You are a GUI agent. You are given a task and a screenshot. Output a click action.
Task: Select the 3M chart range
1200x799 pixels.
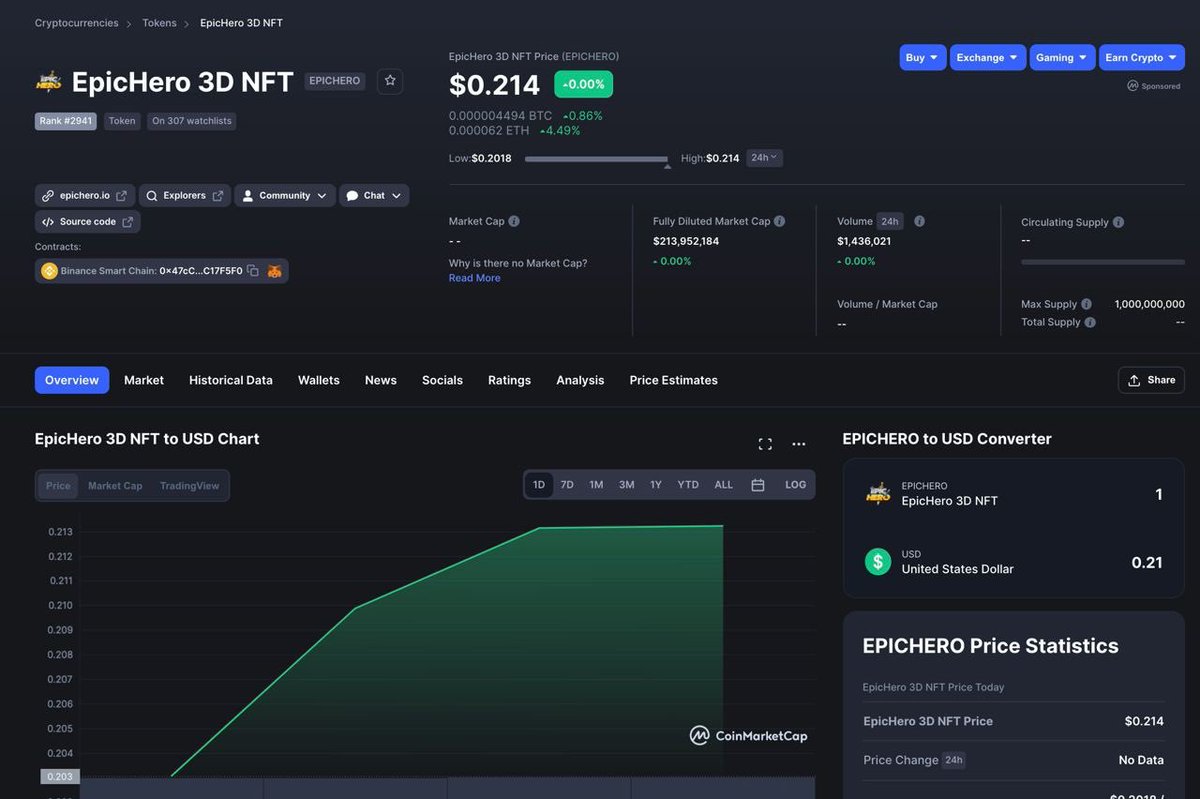(x=626, y=485)
